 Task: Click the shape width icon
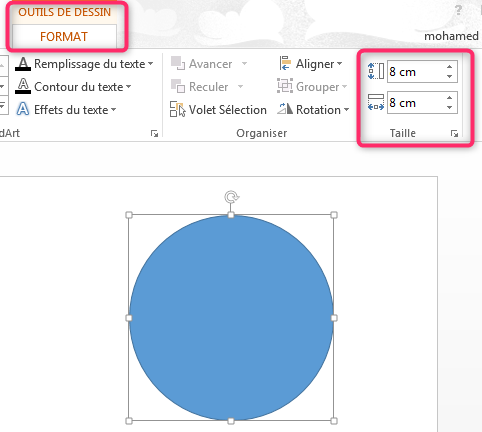(x=376, y=102)
